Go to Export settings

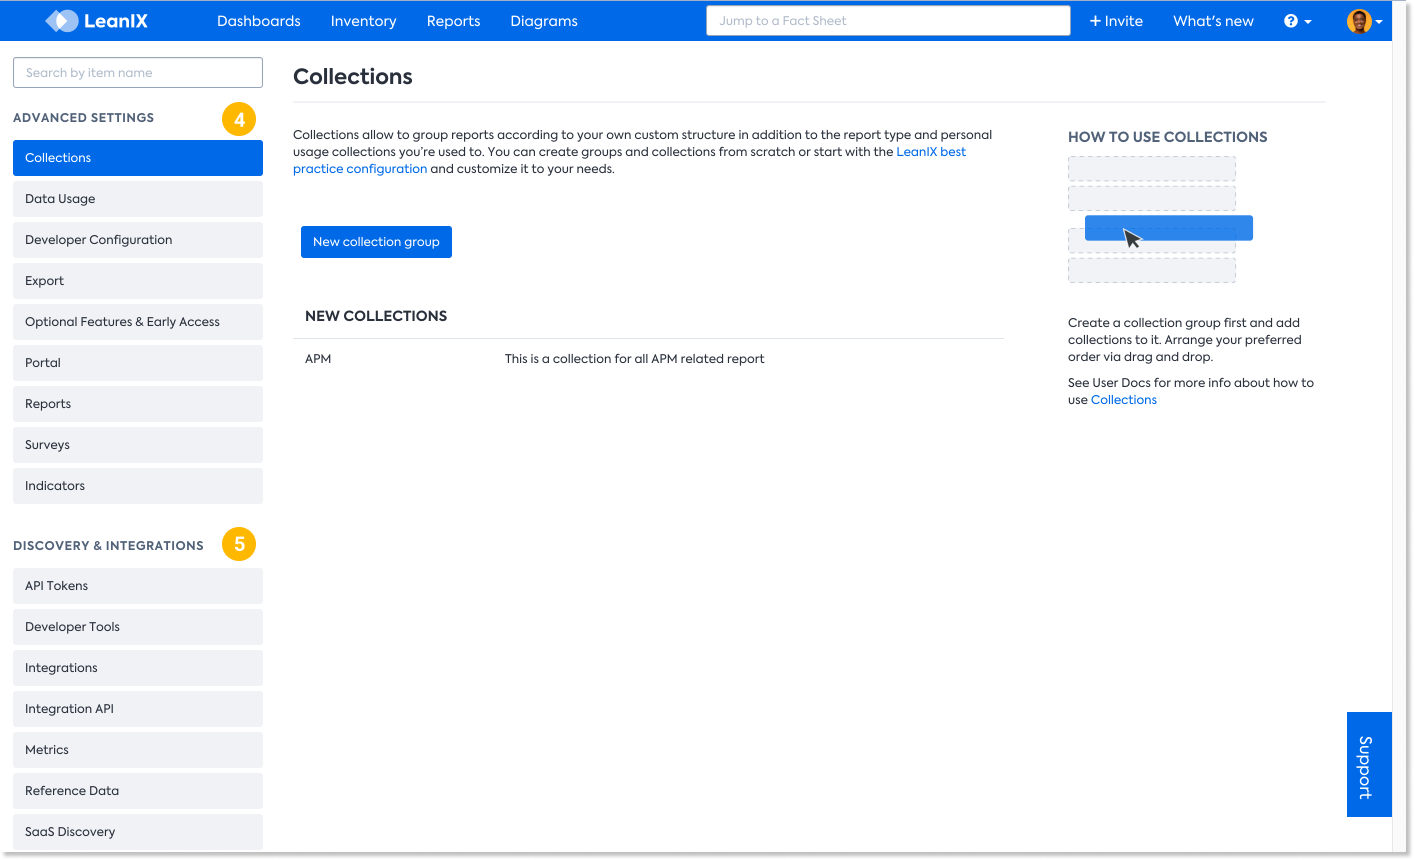[x=138, y=281]
